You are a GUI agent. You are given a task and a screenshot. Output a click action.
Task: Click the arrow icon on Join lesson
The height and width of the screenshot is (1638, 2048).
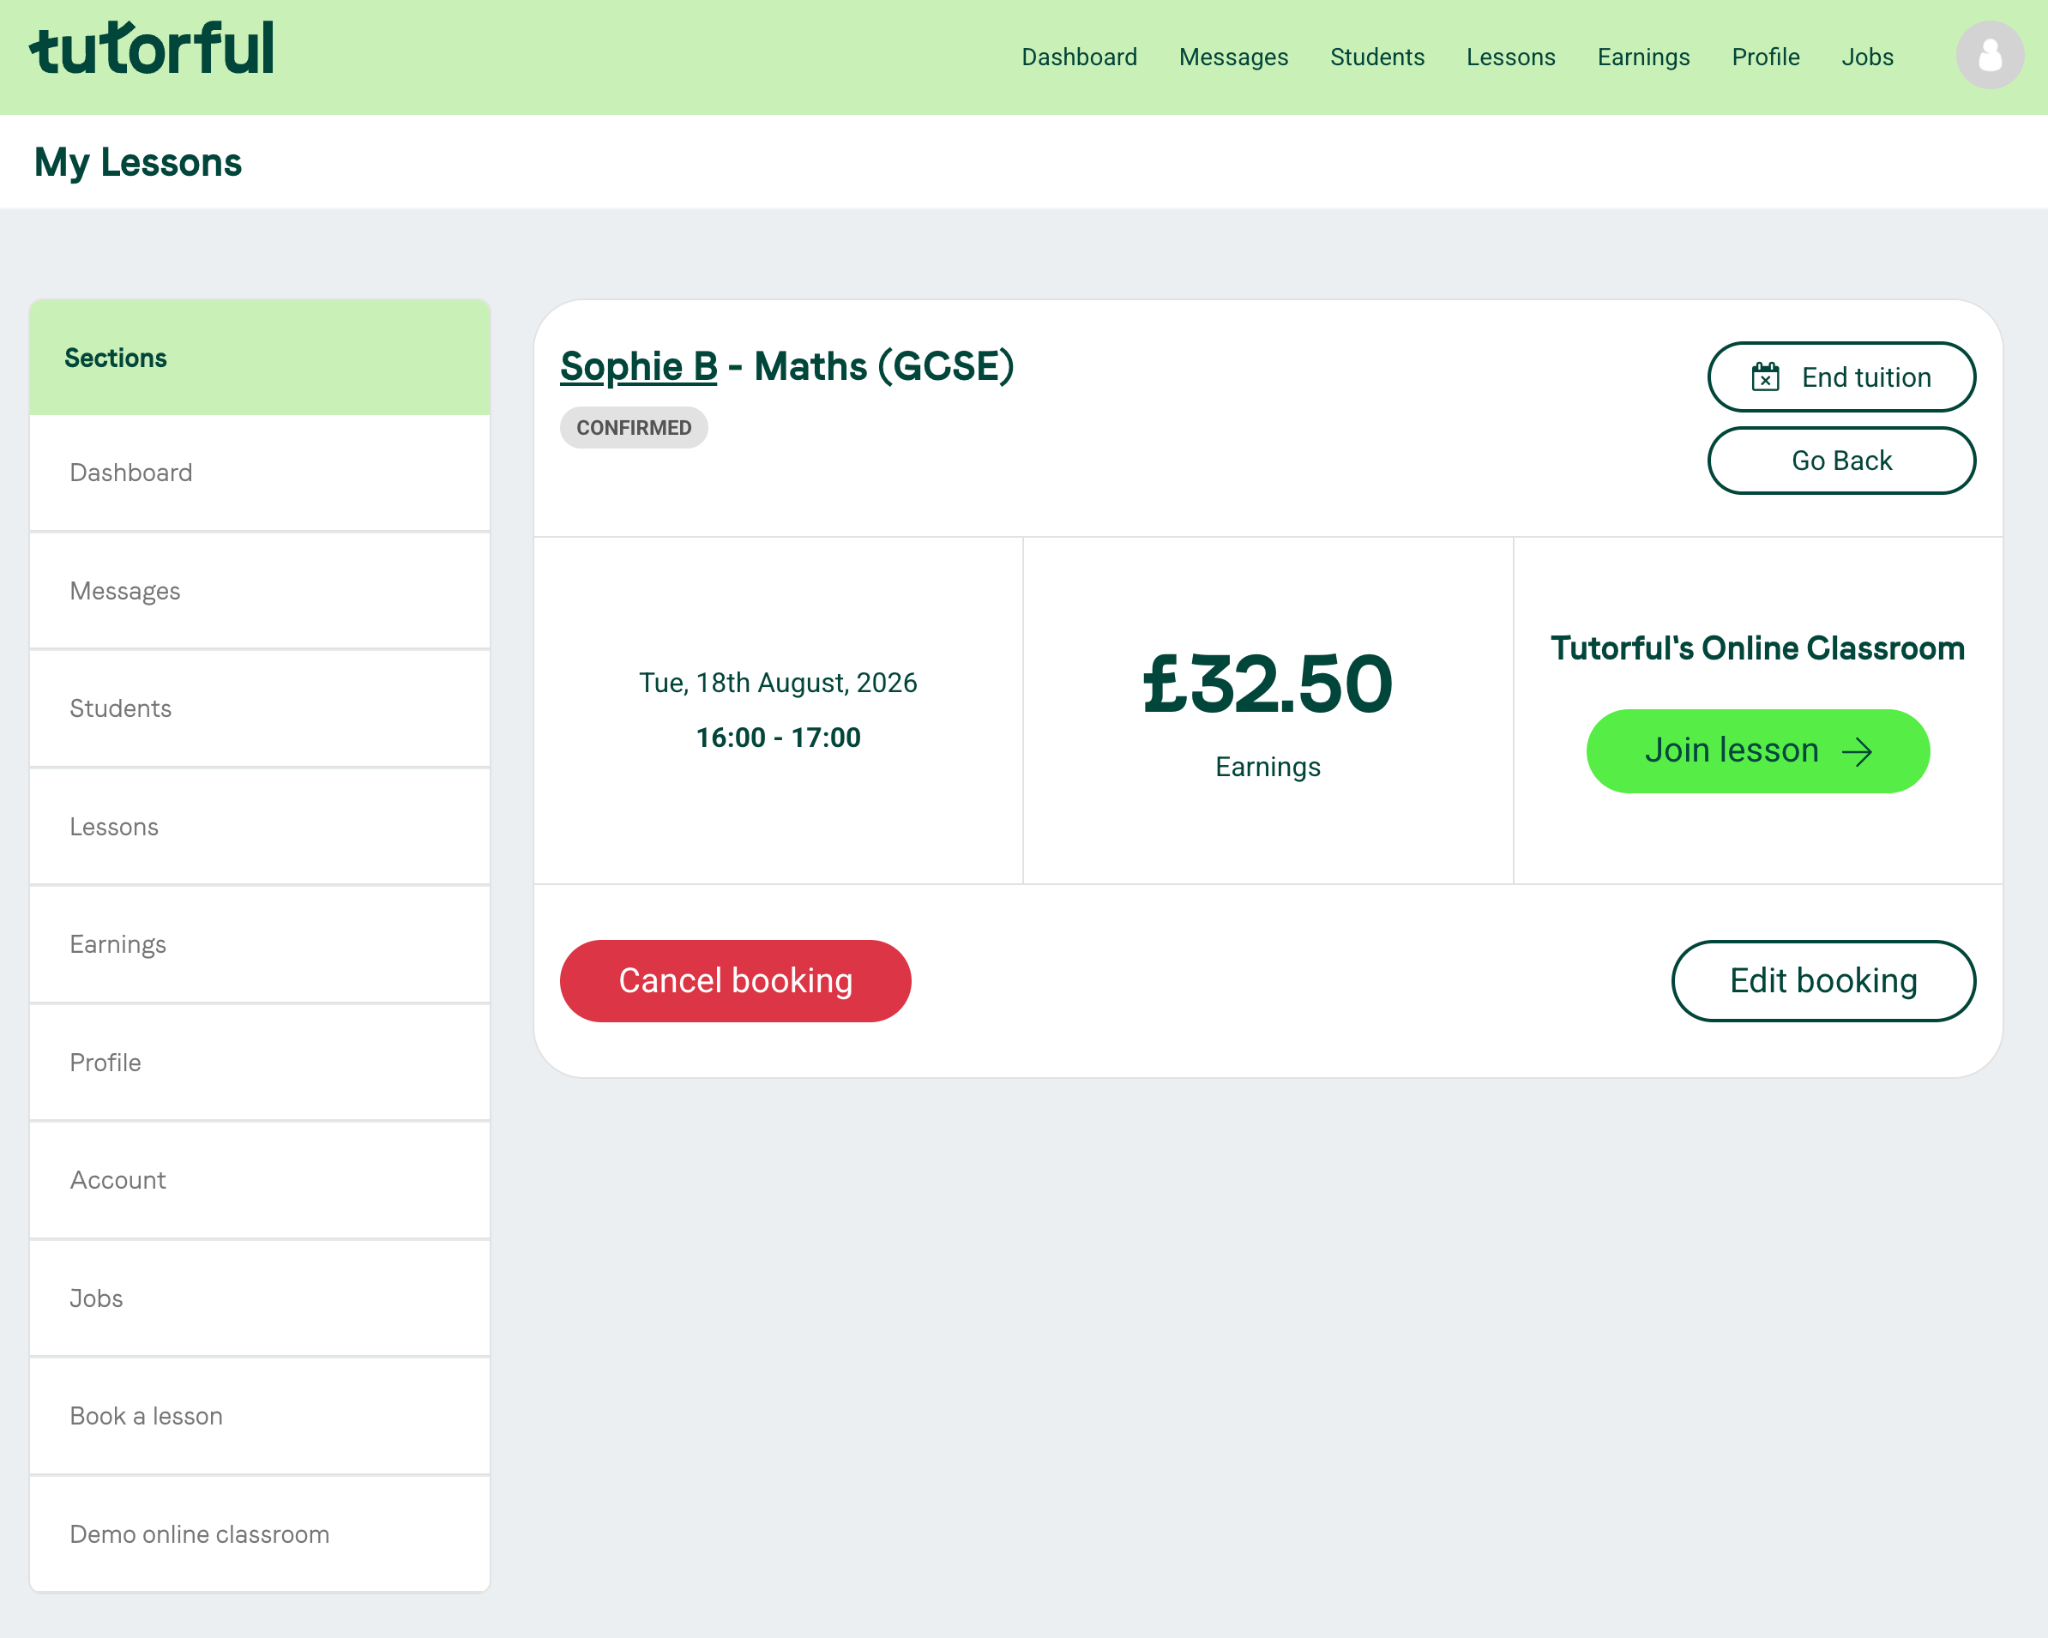point(1857,752)
